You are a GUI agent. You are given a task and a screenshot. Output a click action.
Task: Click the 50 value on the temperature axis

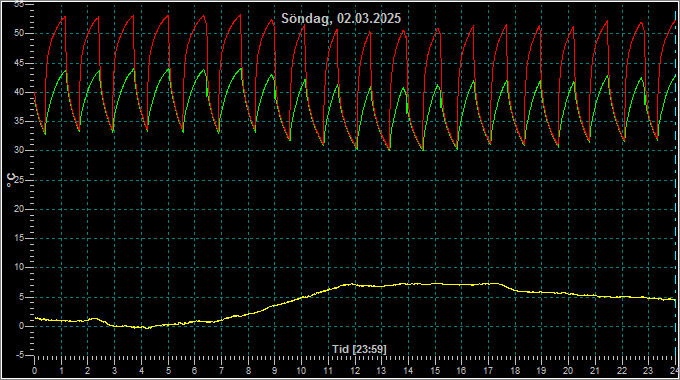tap(19, 33)
